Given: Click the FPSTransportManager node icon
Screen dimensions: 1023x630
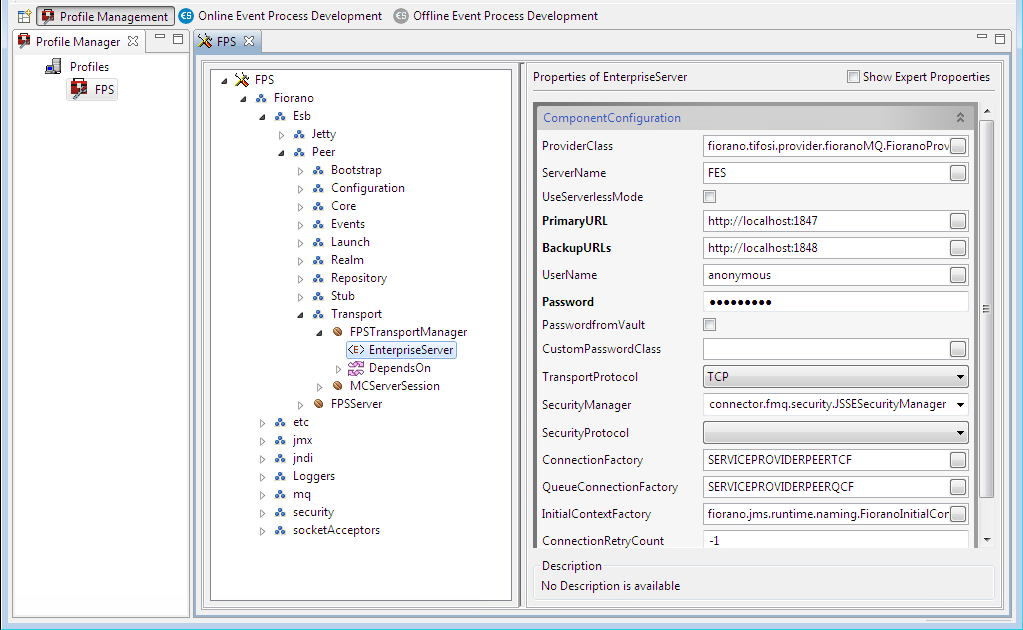Looking at the screenshot, I should [x=338, y=332].
